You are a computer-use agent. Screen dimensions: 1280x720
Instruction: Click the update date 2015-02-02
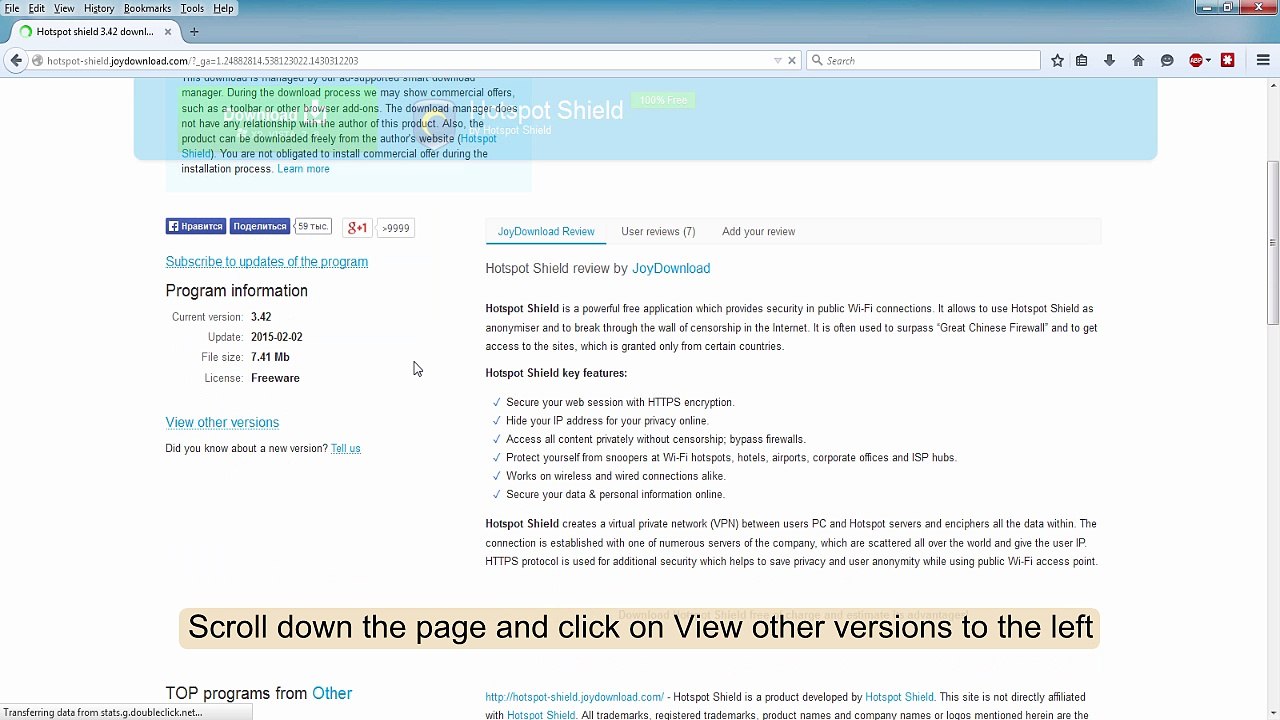pyautogui.click(x=277, y=338)
